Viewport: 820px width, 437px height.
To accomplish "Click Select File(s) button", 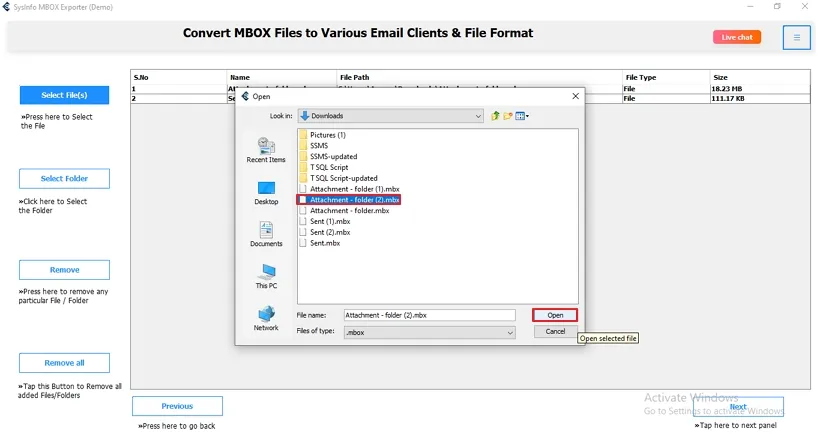I will [x=64, y=95].
